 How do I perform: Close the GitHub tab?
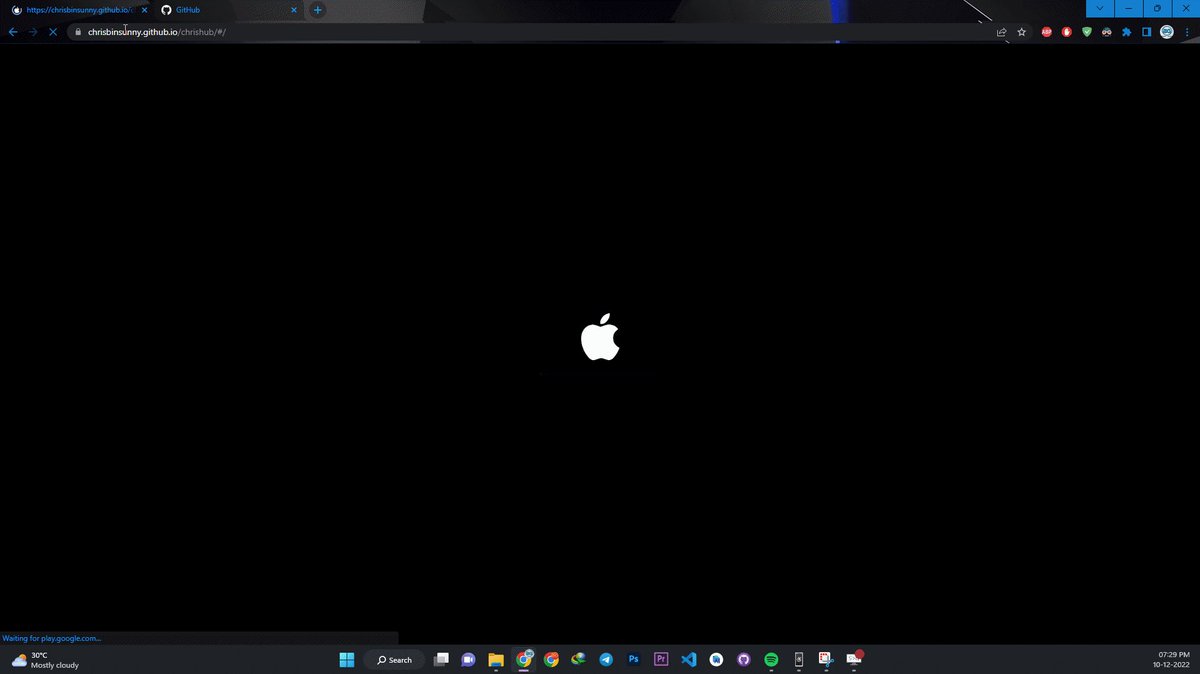pos(294,10)
